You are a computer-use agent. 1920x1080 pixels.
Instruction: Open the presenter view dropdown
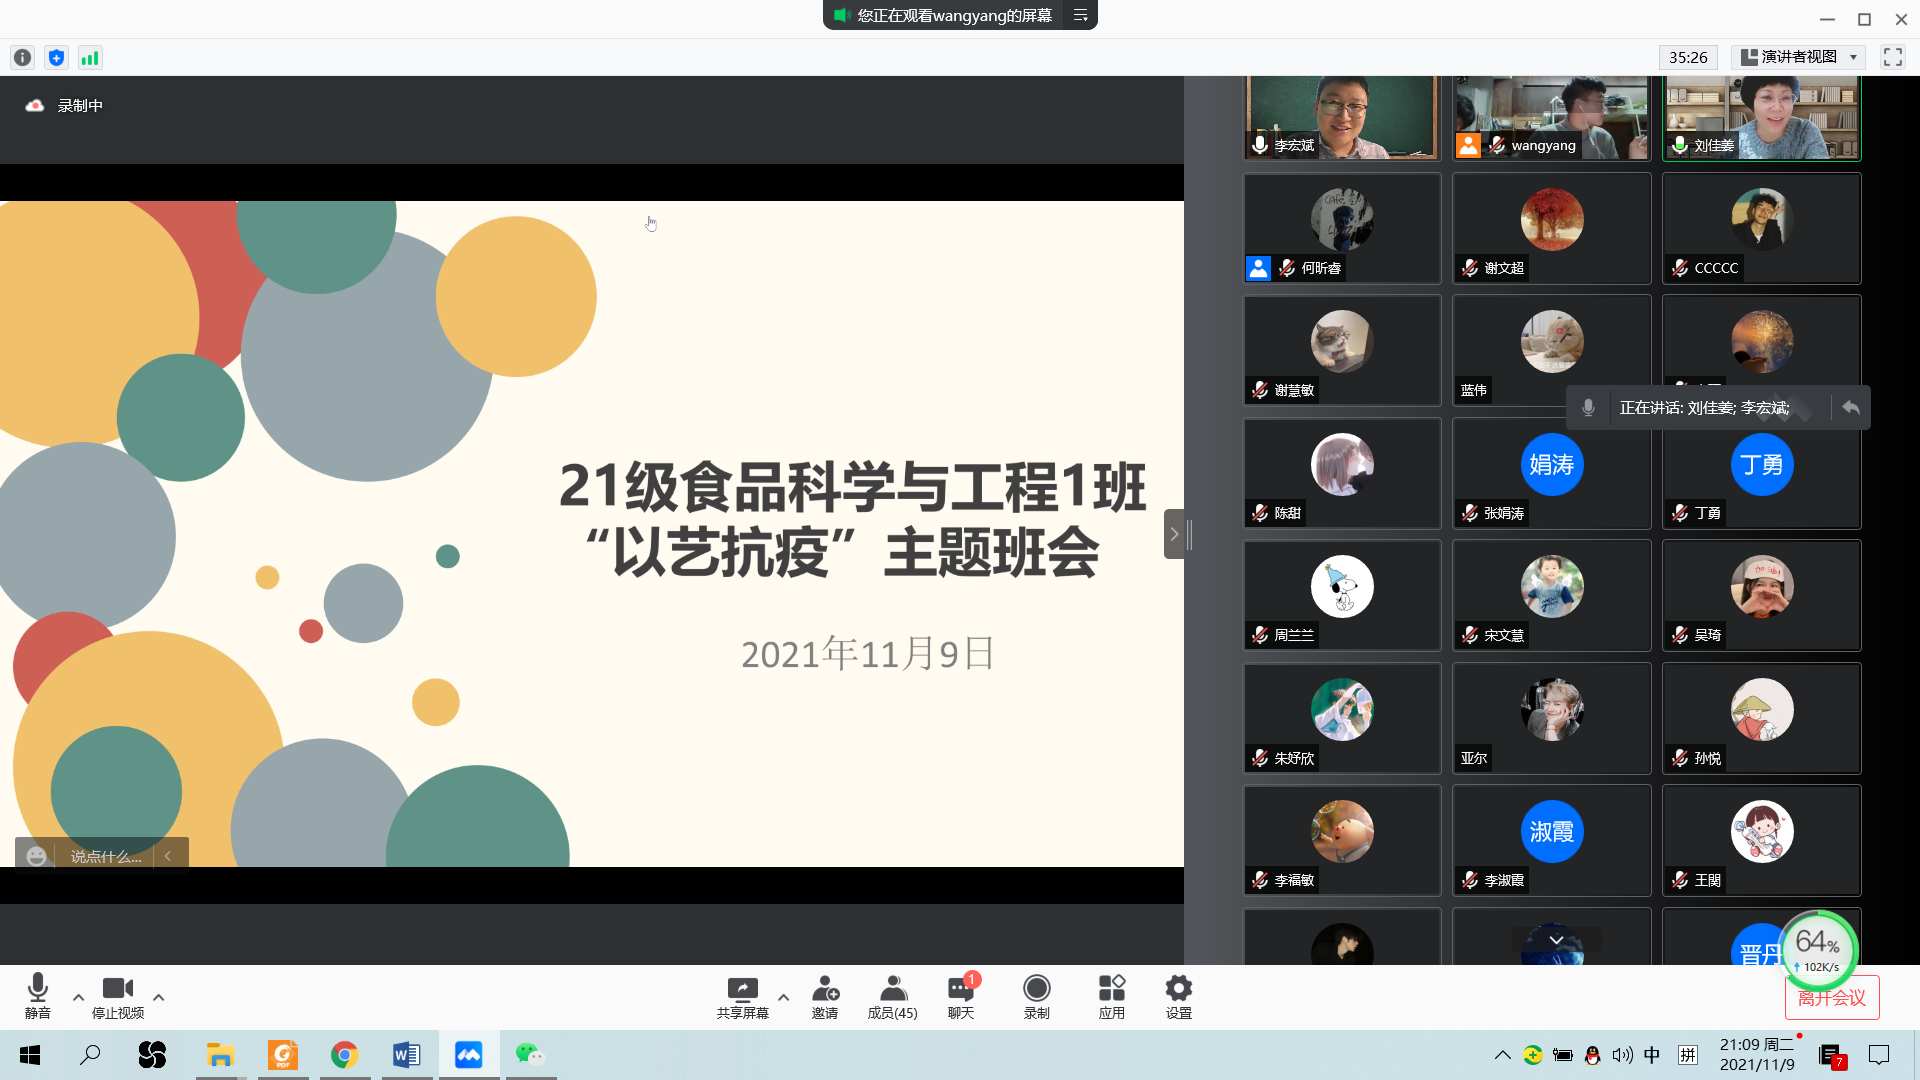pos(1798,57)
